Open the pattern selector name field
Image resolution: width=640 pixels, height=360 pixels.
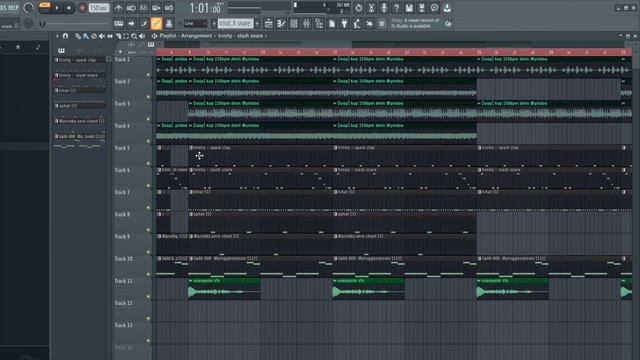tap(236, 24)
